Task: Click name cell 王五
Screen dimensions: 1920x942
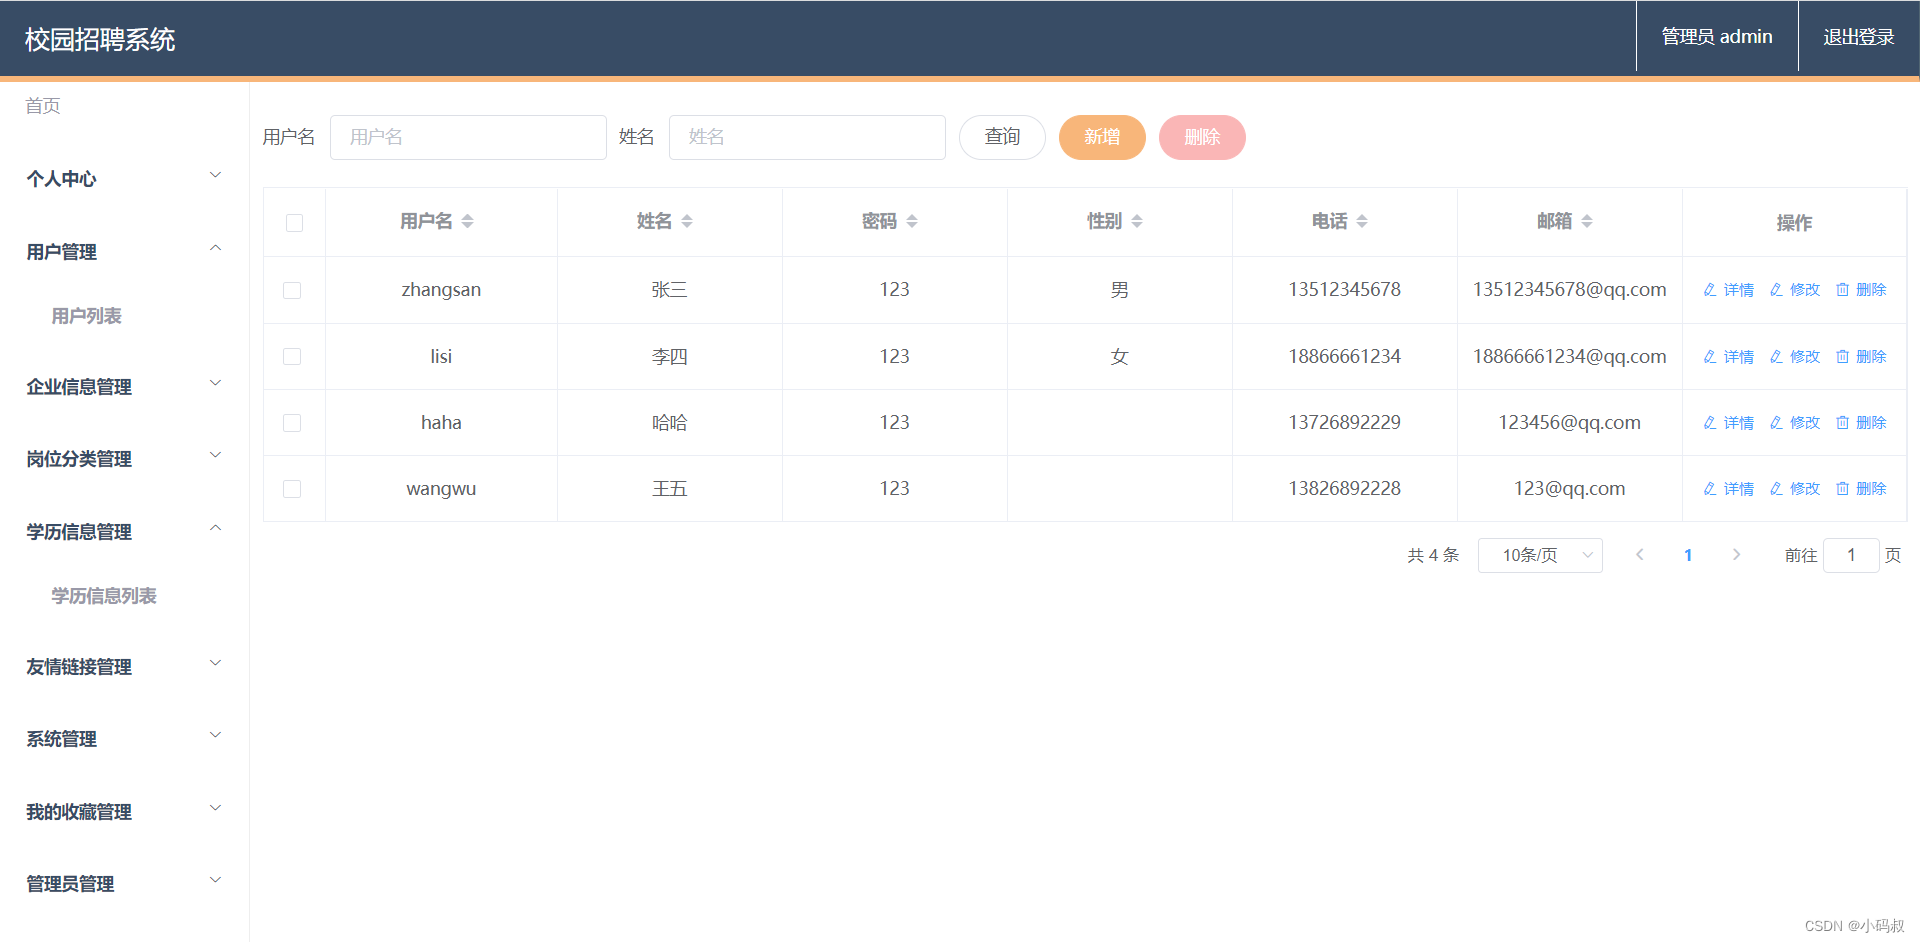Action: 669,489
